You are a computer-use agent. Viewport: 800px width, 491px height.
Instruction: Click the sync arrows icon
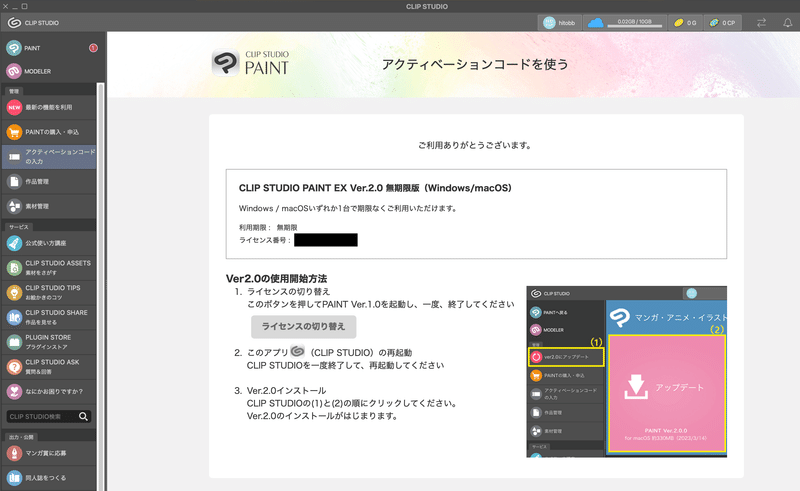coord(761,23)
